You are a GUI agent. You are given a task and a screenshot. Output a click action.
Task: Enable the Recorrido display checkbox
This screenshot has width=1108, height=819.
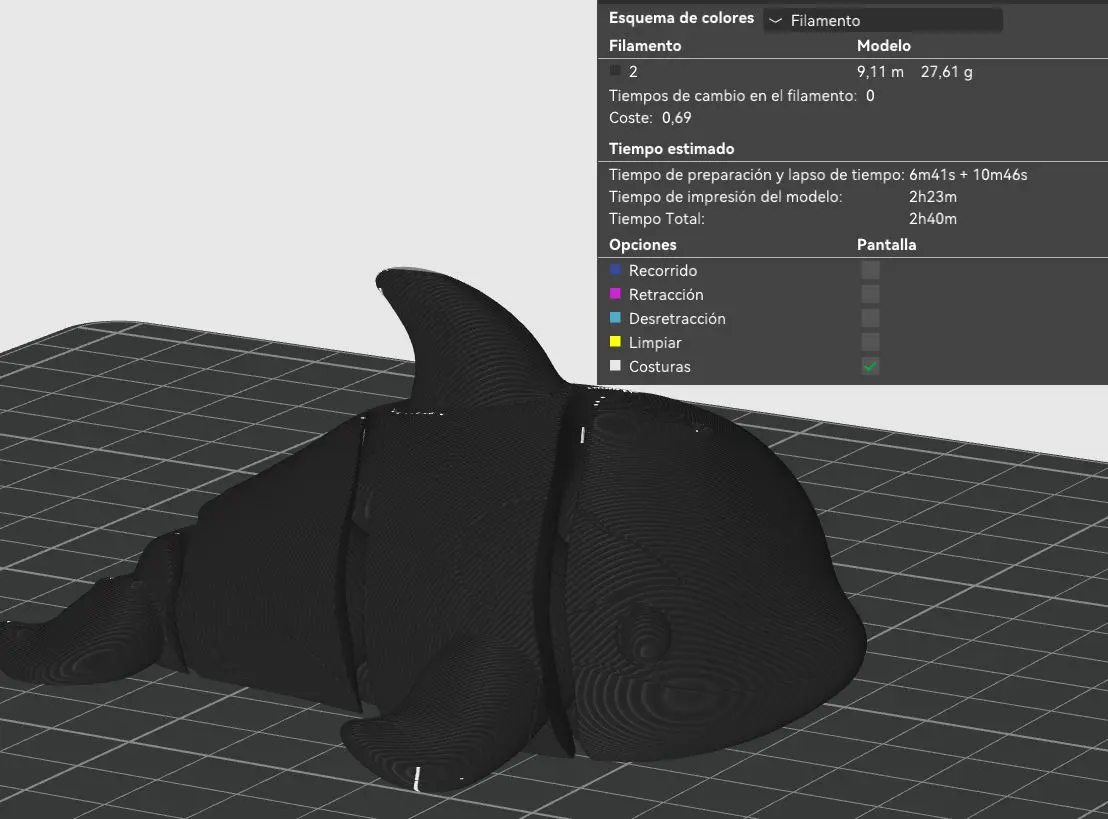tap(871, 270)
